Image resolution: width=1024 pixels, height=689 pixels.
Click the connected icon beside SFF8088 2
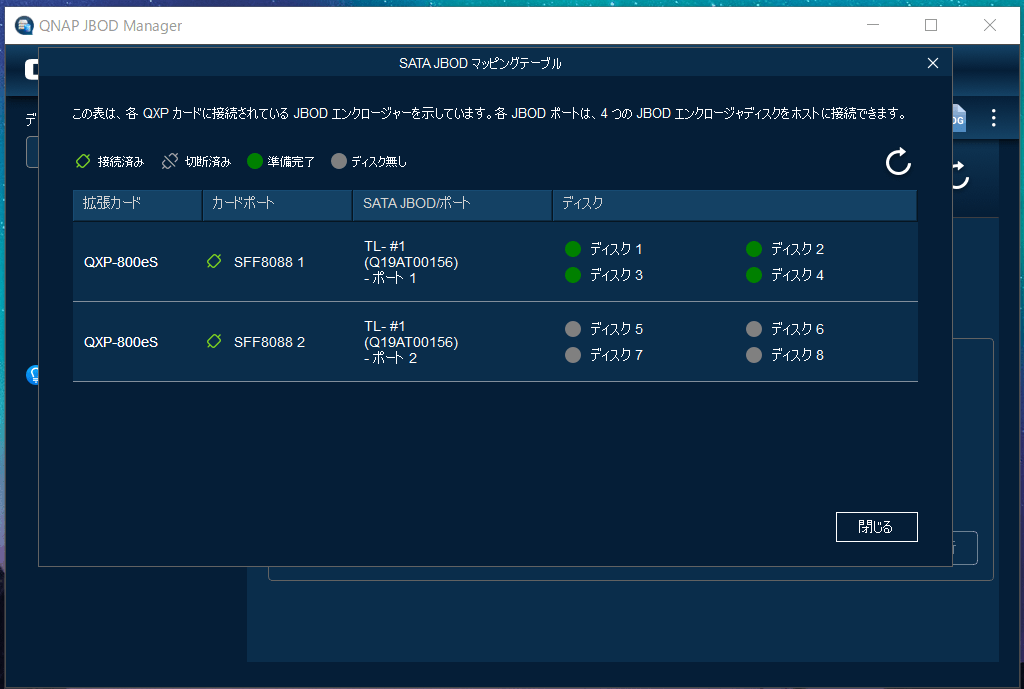(214, 341)
